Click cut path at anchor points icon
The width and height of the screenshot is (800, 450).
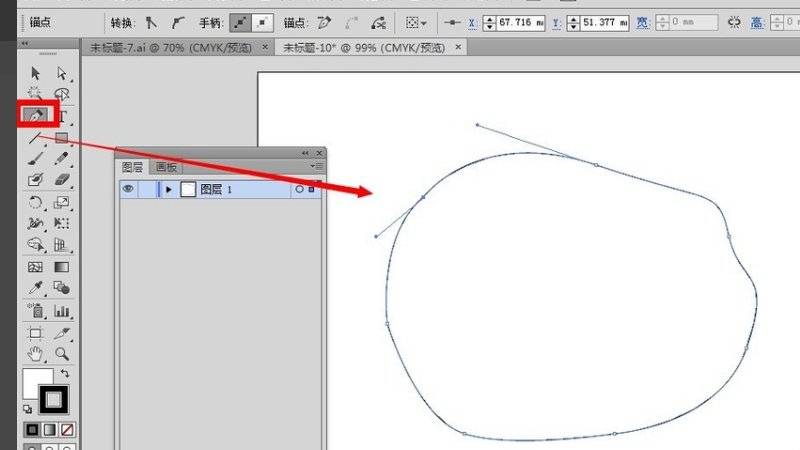point(378,22)
